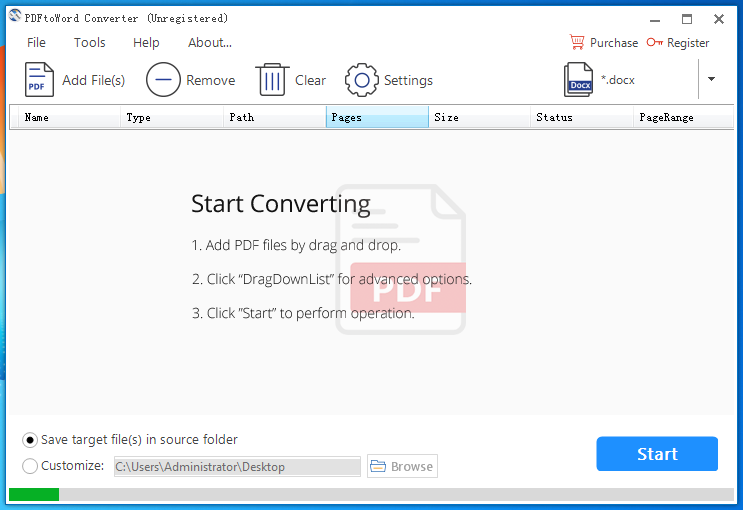The width and height of the screenshot is (743, 510).
Task: Click the Purchase link text
Action: pyautogui.click(x=614, y=43)
